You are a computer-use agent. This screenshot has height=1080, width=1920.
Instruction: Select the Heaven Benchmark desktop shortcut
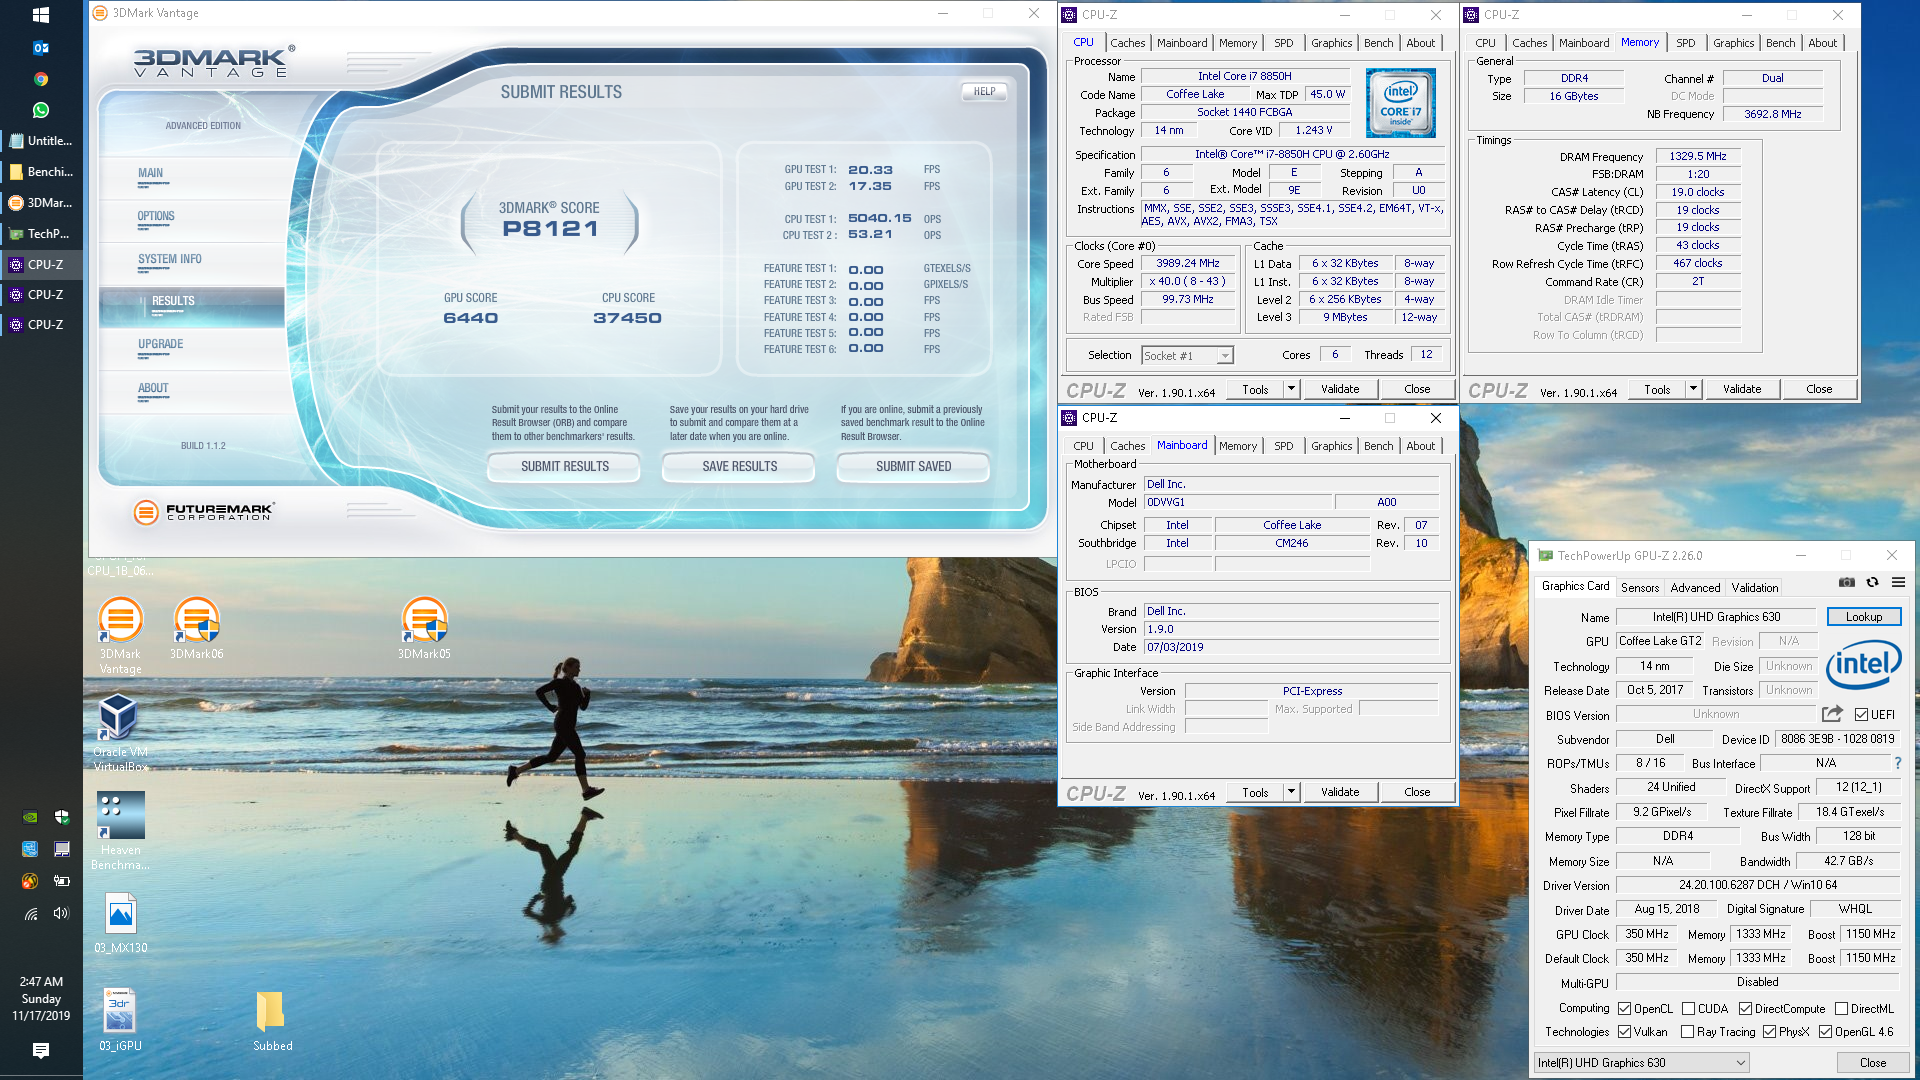point(120,831)
